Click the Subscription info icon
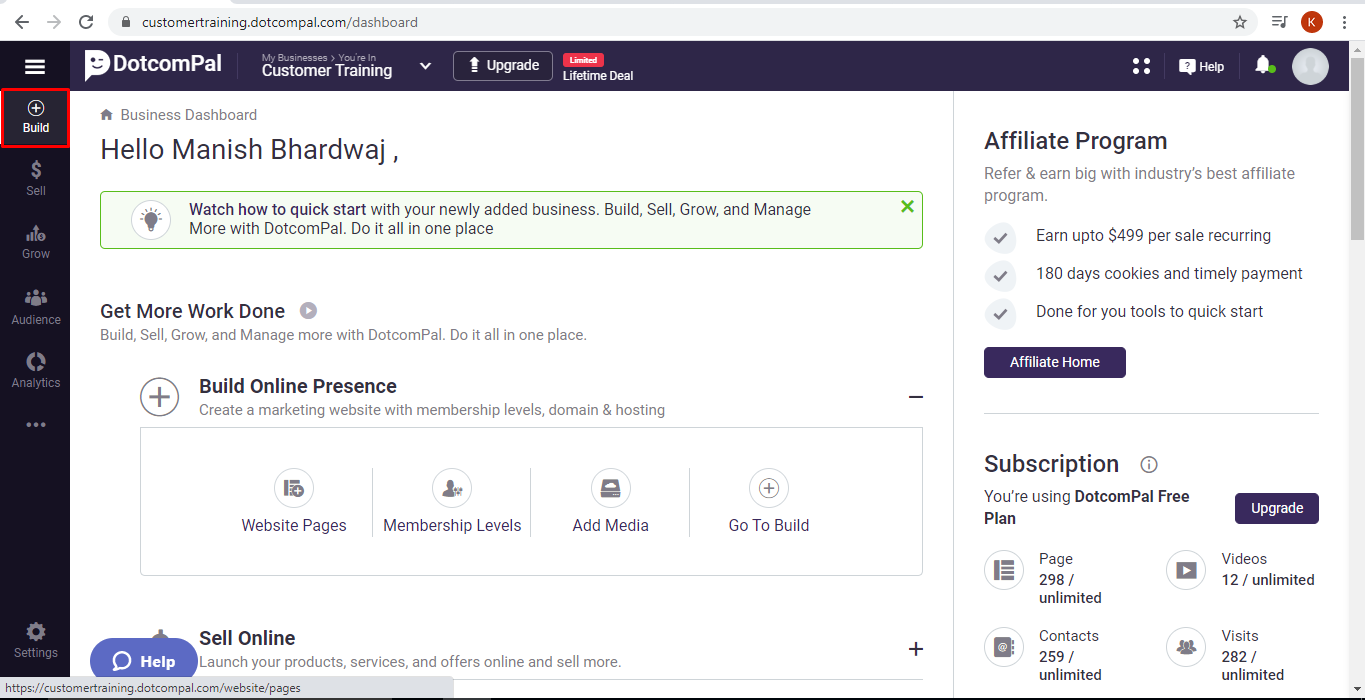1365x700 pixels. [x=1149, y=464]
